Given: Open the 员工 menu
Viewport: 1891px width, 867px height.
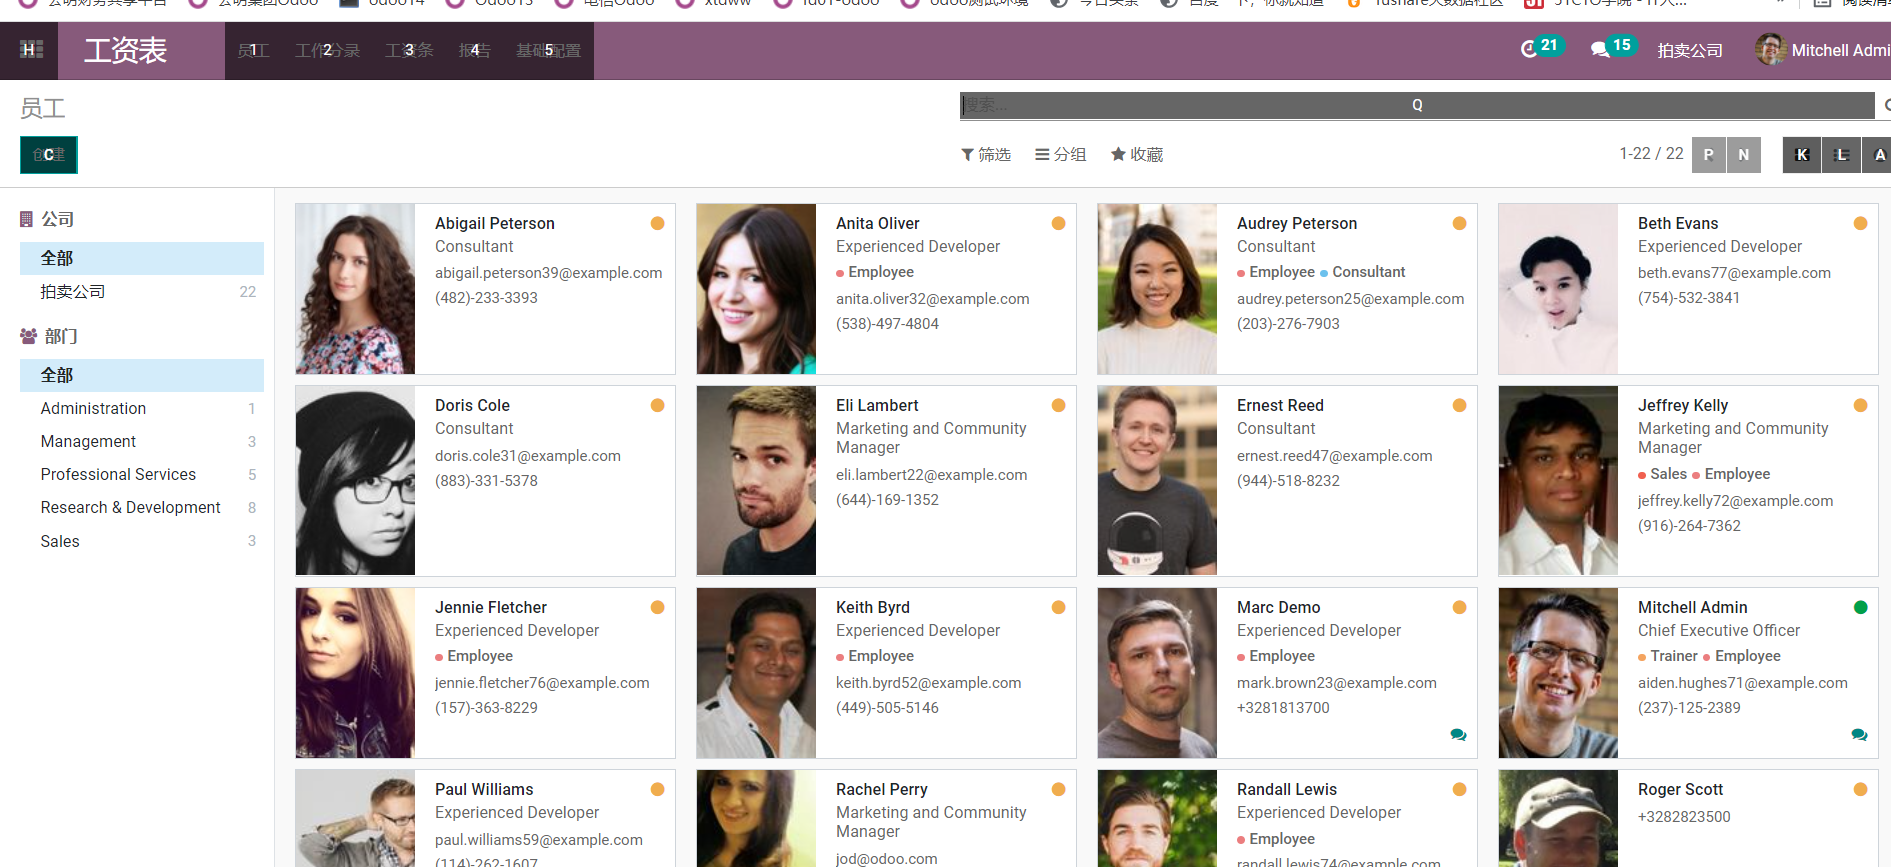Looking at the screenshot, I should (254, 50).
